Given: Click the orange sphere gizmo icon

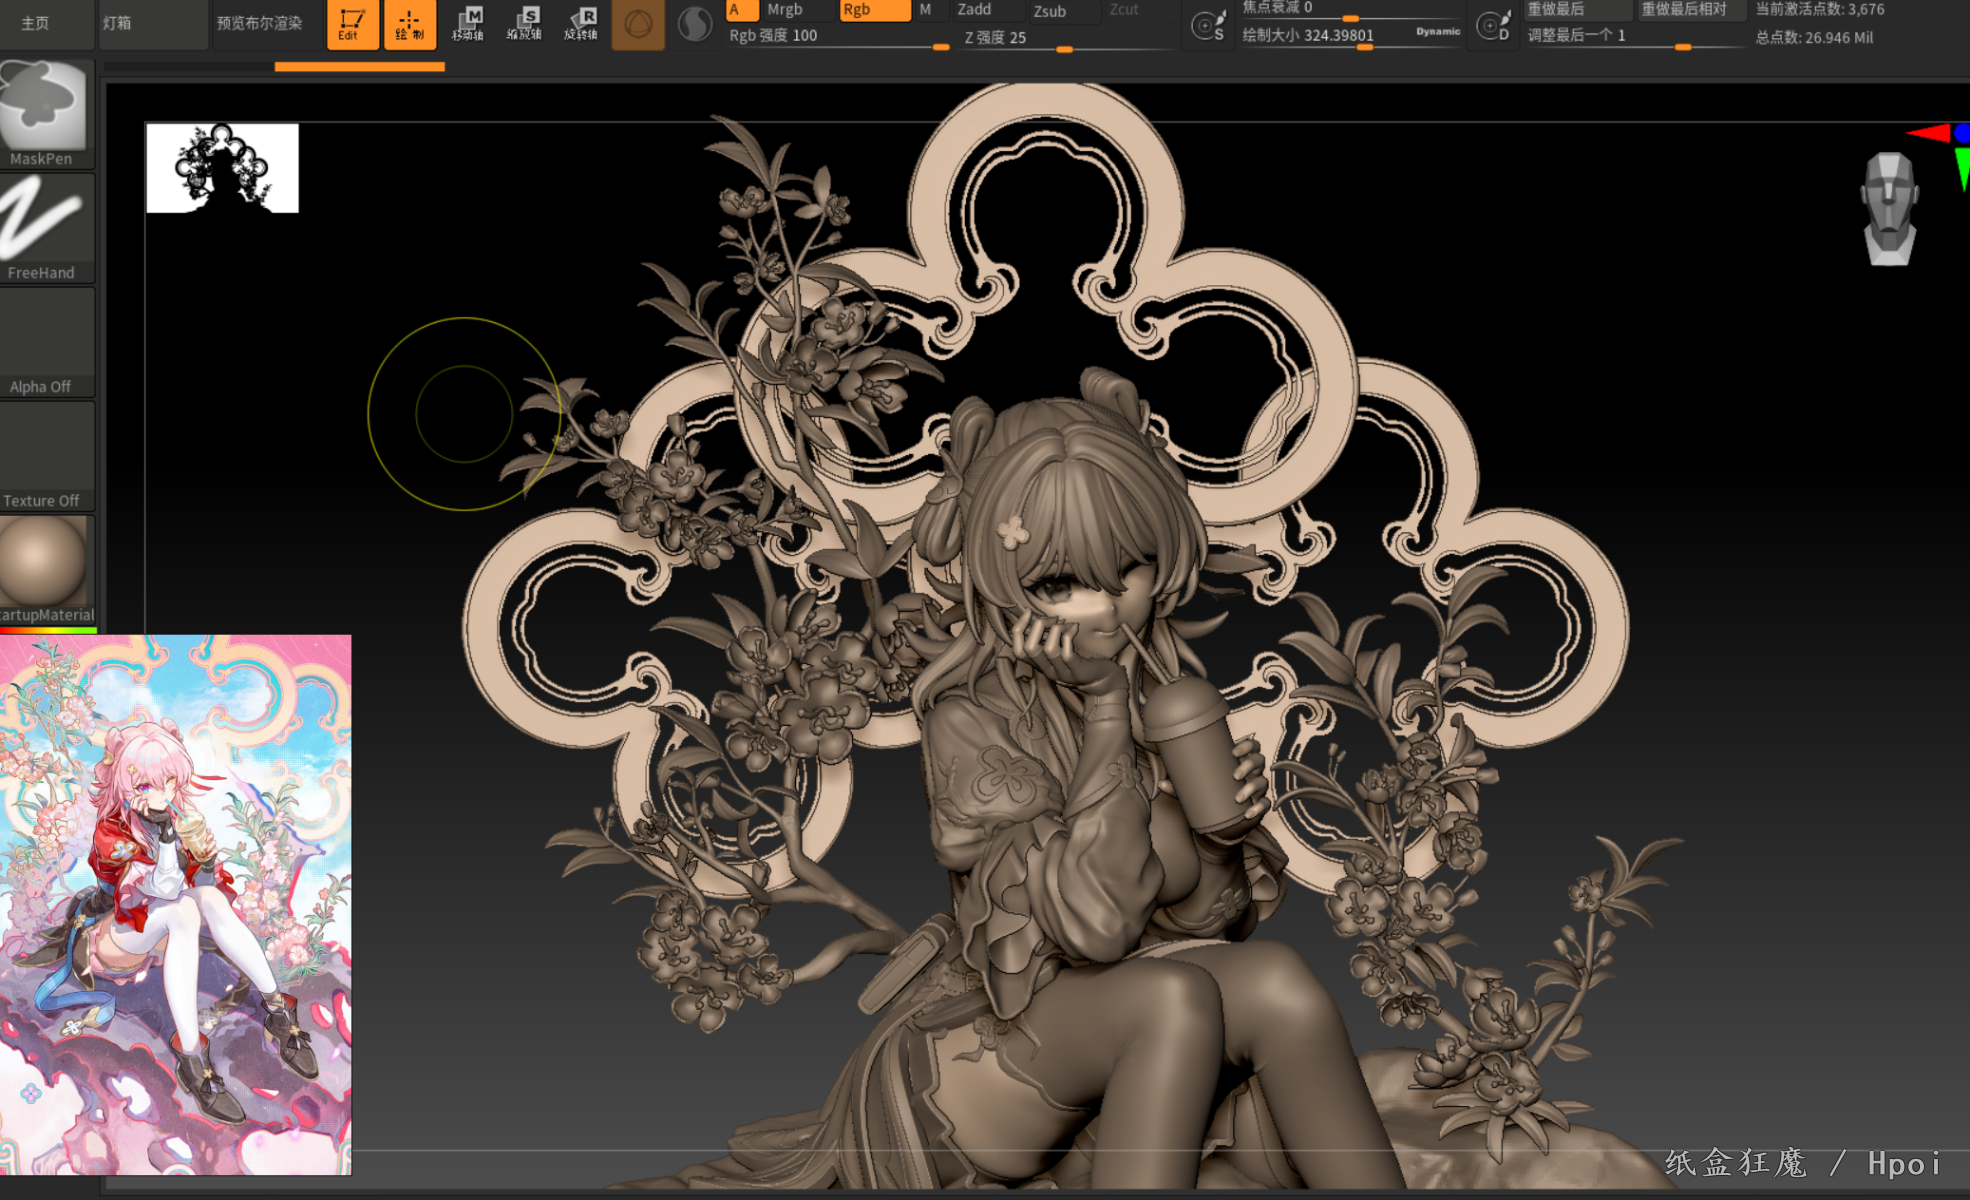Looking at the screenshot, I should click(x=638, y=23).
